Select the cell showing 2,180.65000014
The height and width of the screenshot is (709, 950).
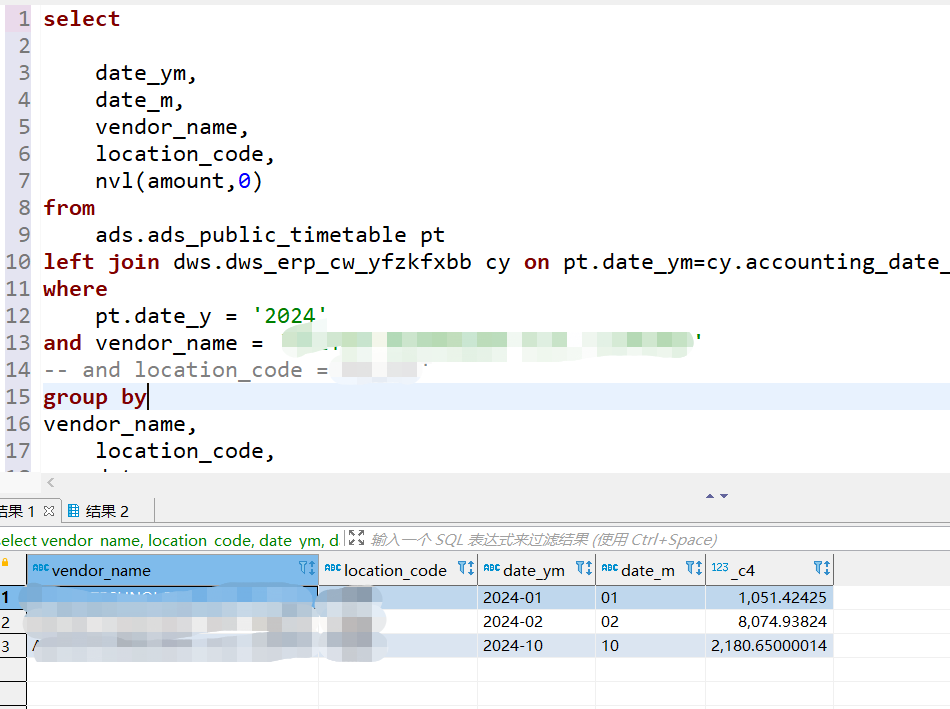tap(769, 645)
